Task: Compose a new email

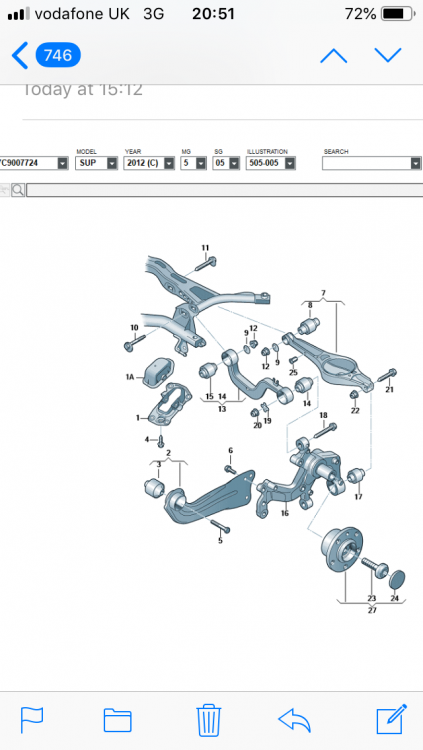Action: 391,719
